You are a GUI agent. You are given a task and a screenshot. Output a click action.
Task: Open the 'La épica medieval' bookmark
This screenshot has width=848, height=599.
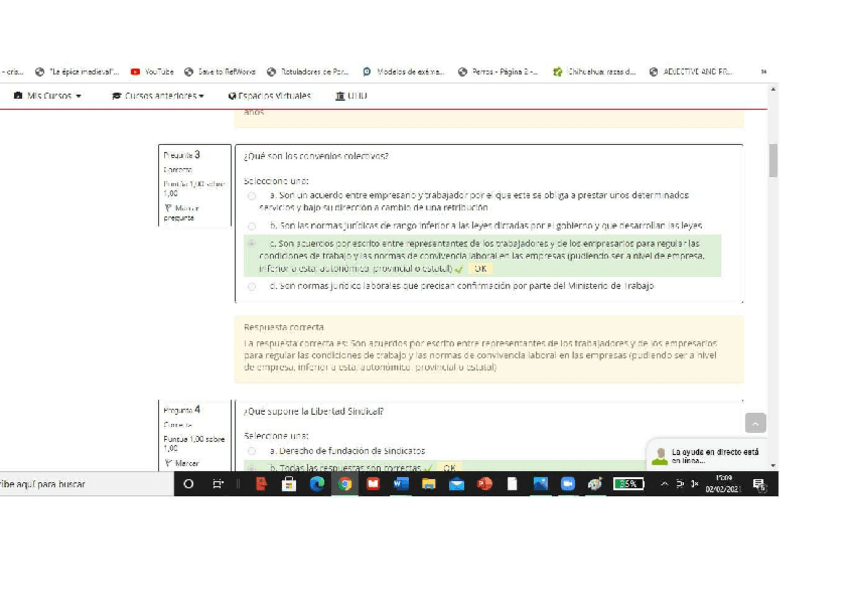point(77,72)
